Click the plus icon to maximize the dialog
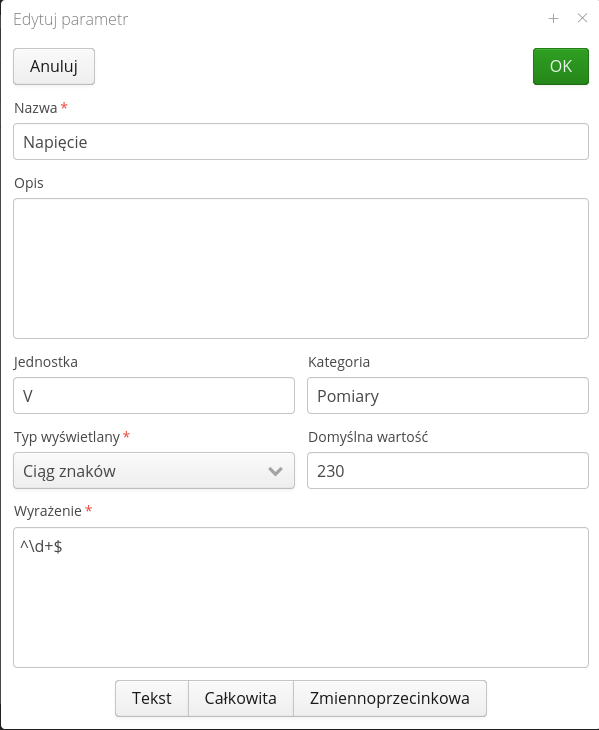Viewport: 599px width, 730px height. (553, 19)
